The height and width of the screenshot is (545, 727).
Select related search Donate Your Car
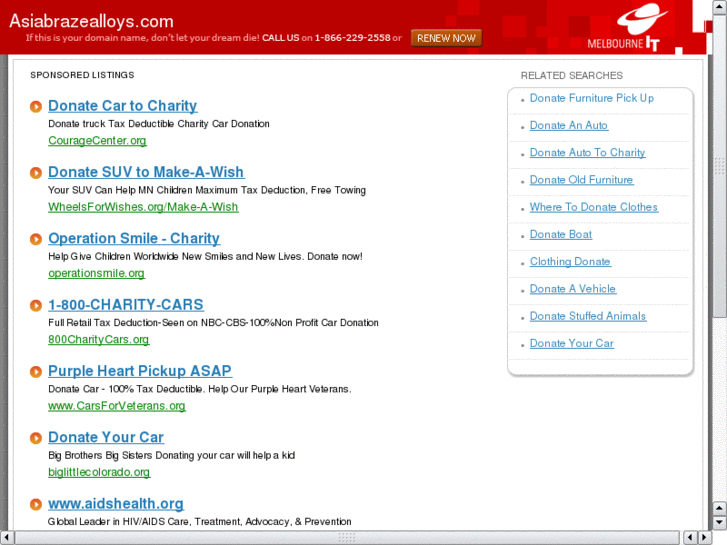click(572, 344)
